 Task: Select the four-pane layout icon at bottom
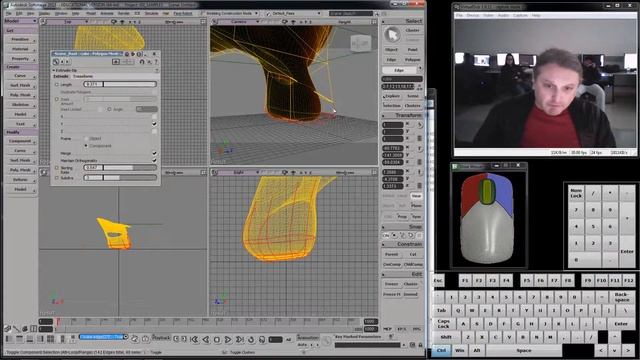point(51,339)
